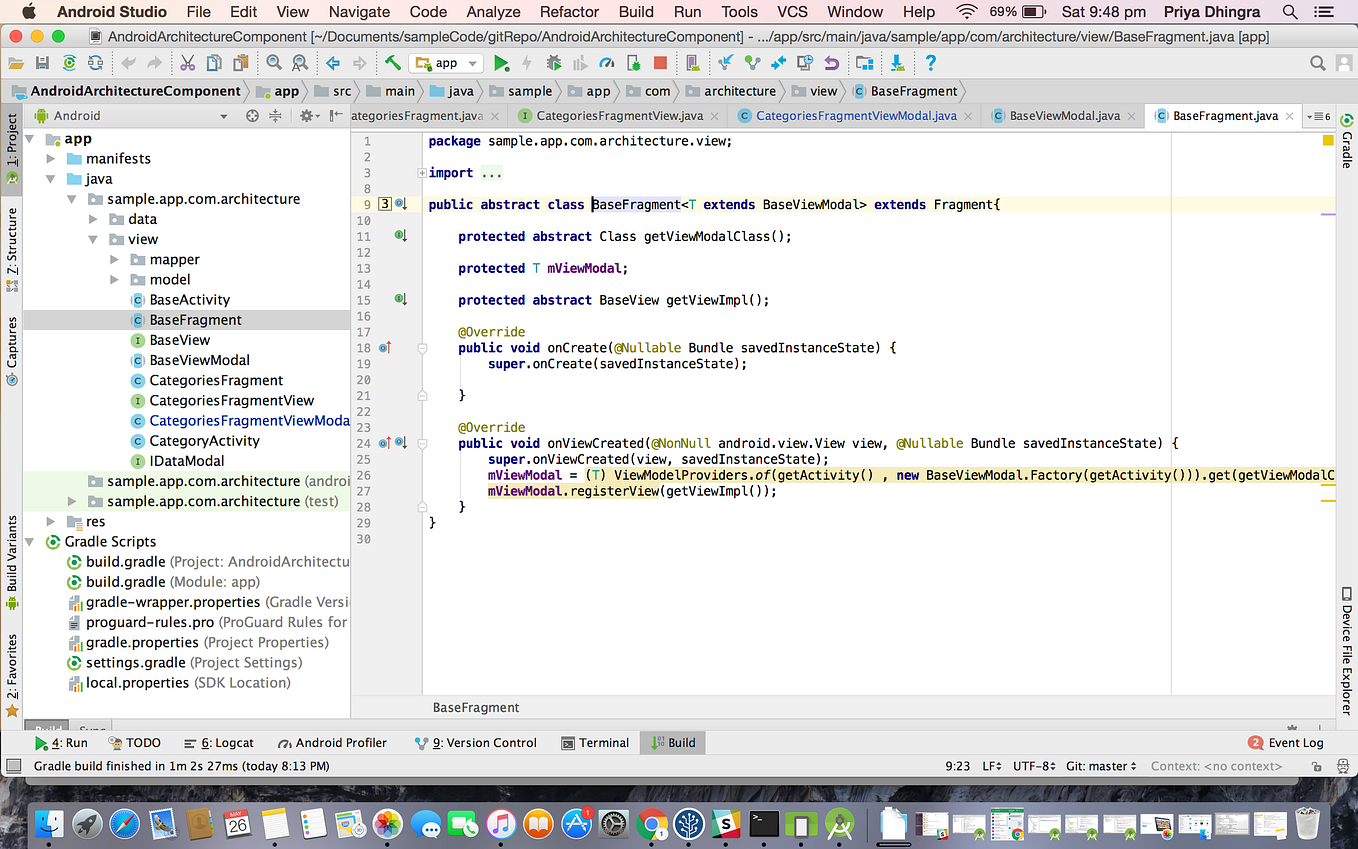
Task: Select CategoryActivity in the project tree
Action: (x=204, y=441)
